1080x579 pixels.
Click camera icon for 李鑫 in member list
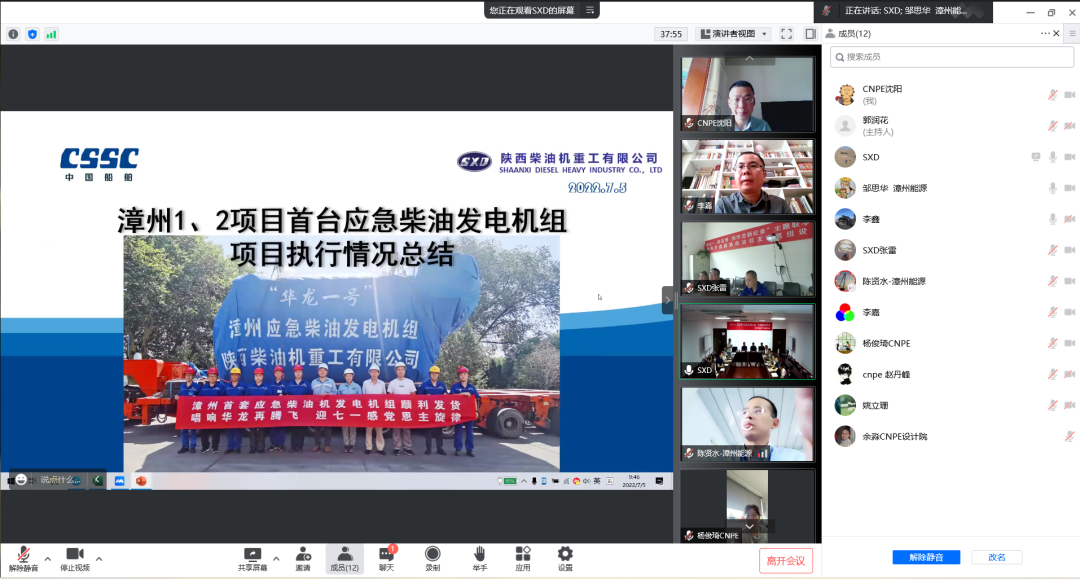[1069, 219]
